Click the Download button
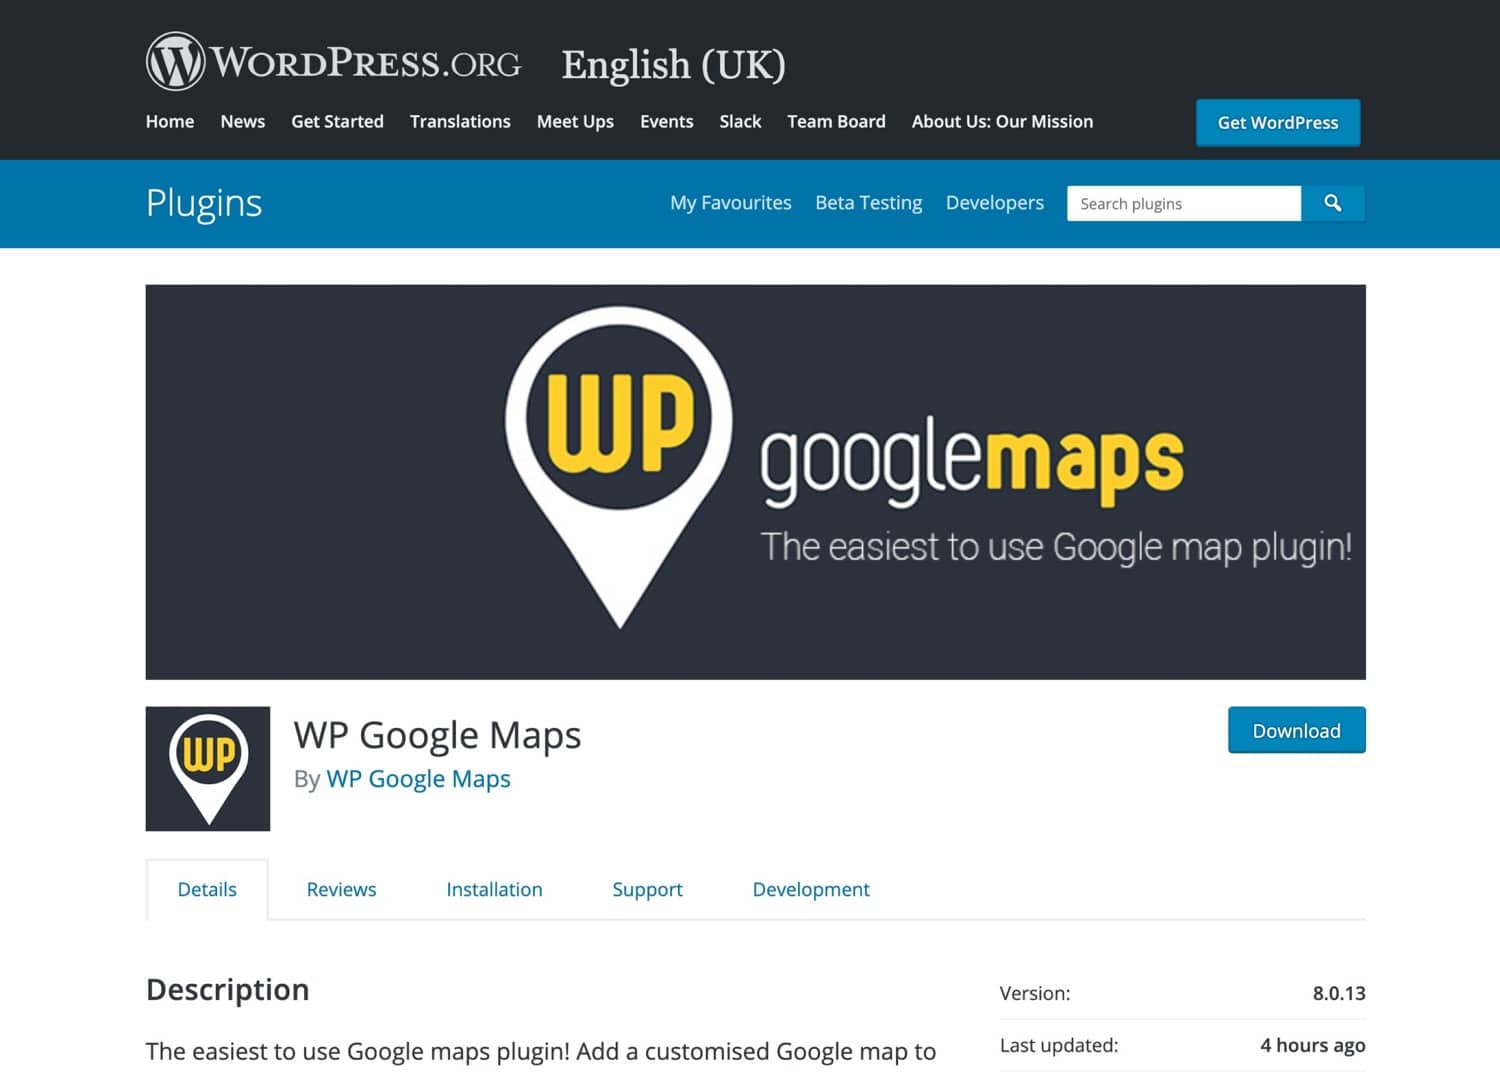The image size is (1500, 1073). point(1296,730)
